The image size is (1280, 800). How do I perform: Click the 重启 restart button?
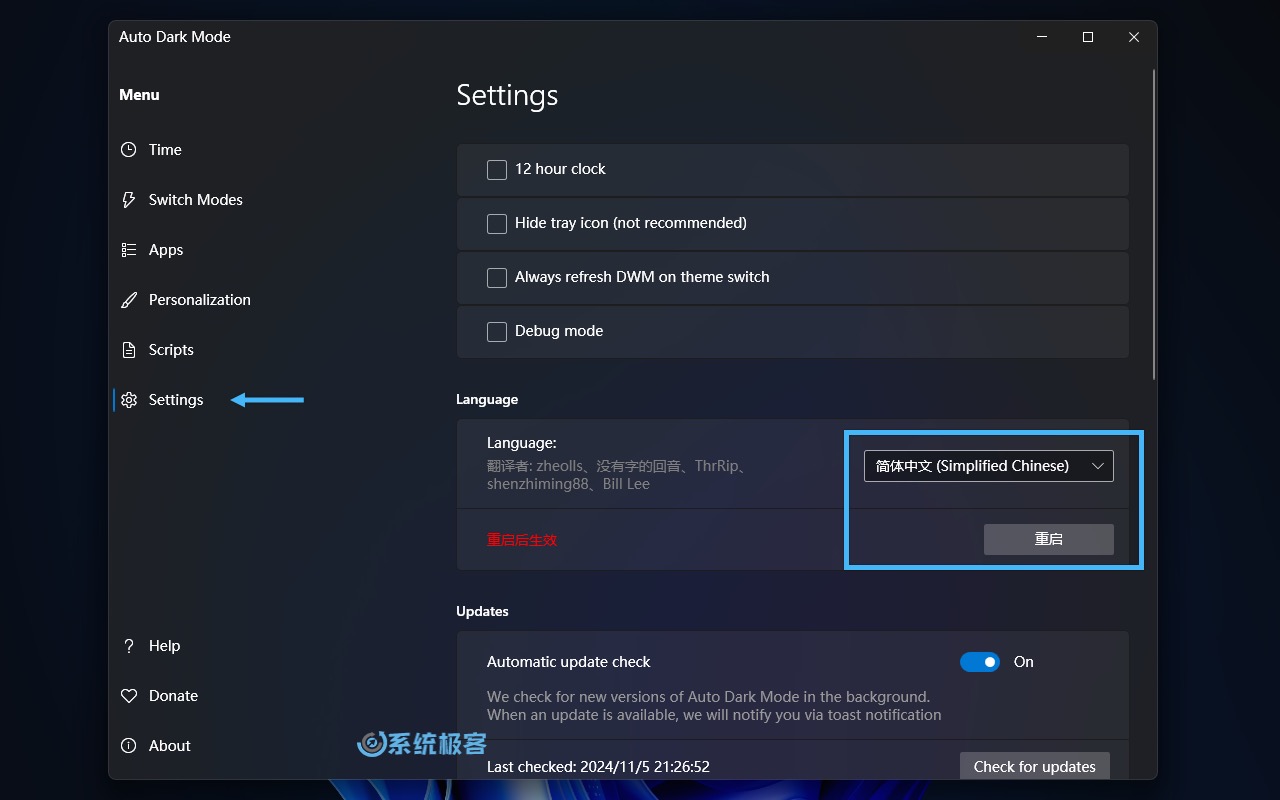1049,539
